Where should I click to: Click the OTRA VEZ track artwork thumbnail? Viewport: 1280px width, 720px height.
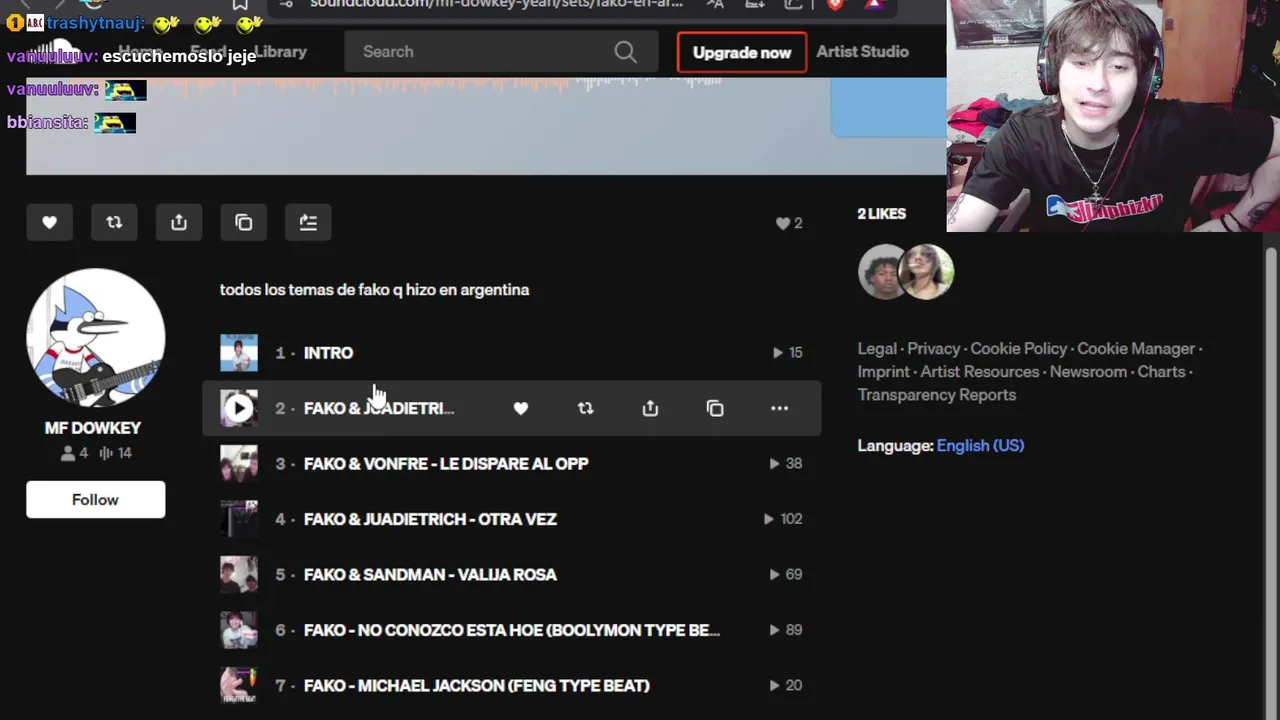pyautogui.click(x=239, y=519)
